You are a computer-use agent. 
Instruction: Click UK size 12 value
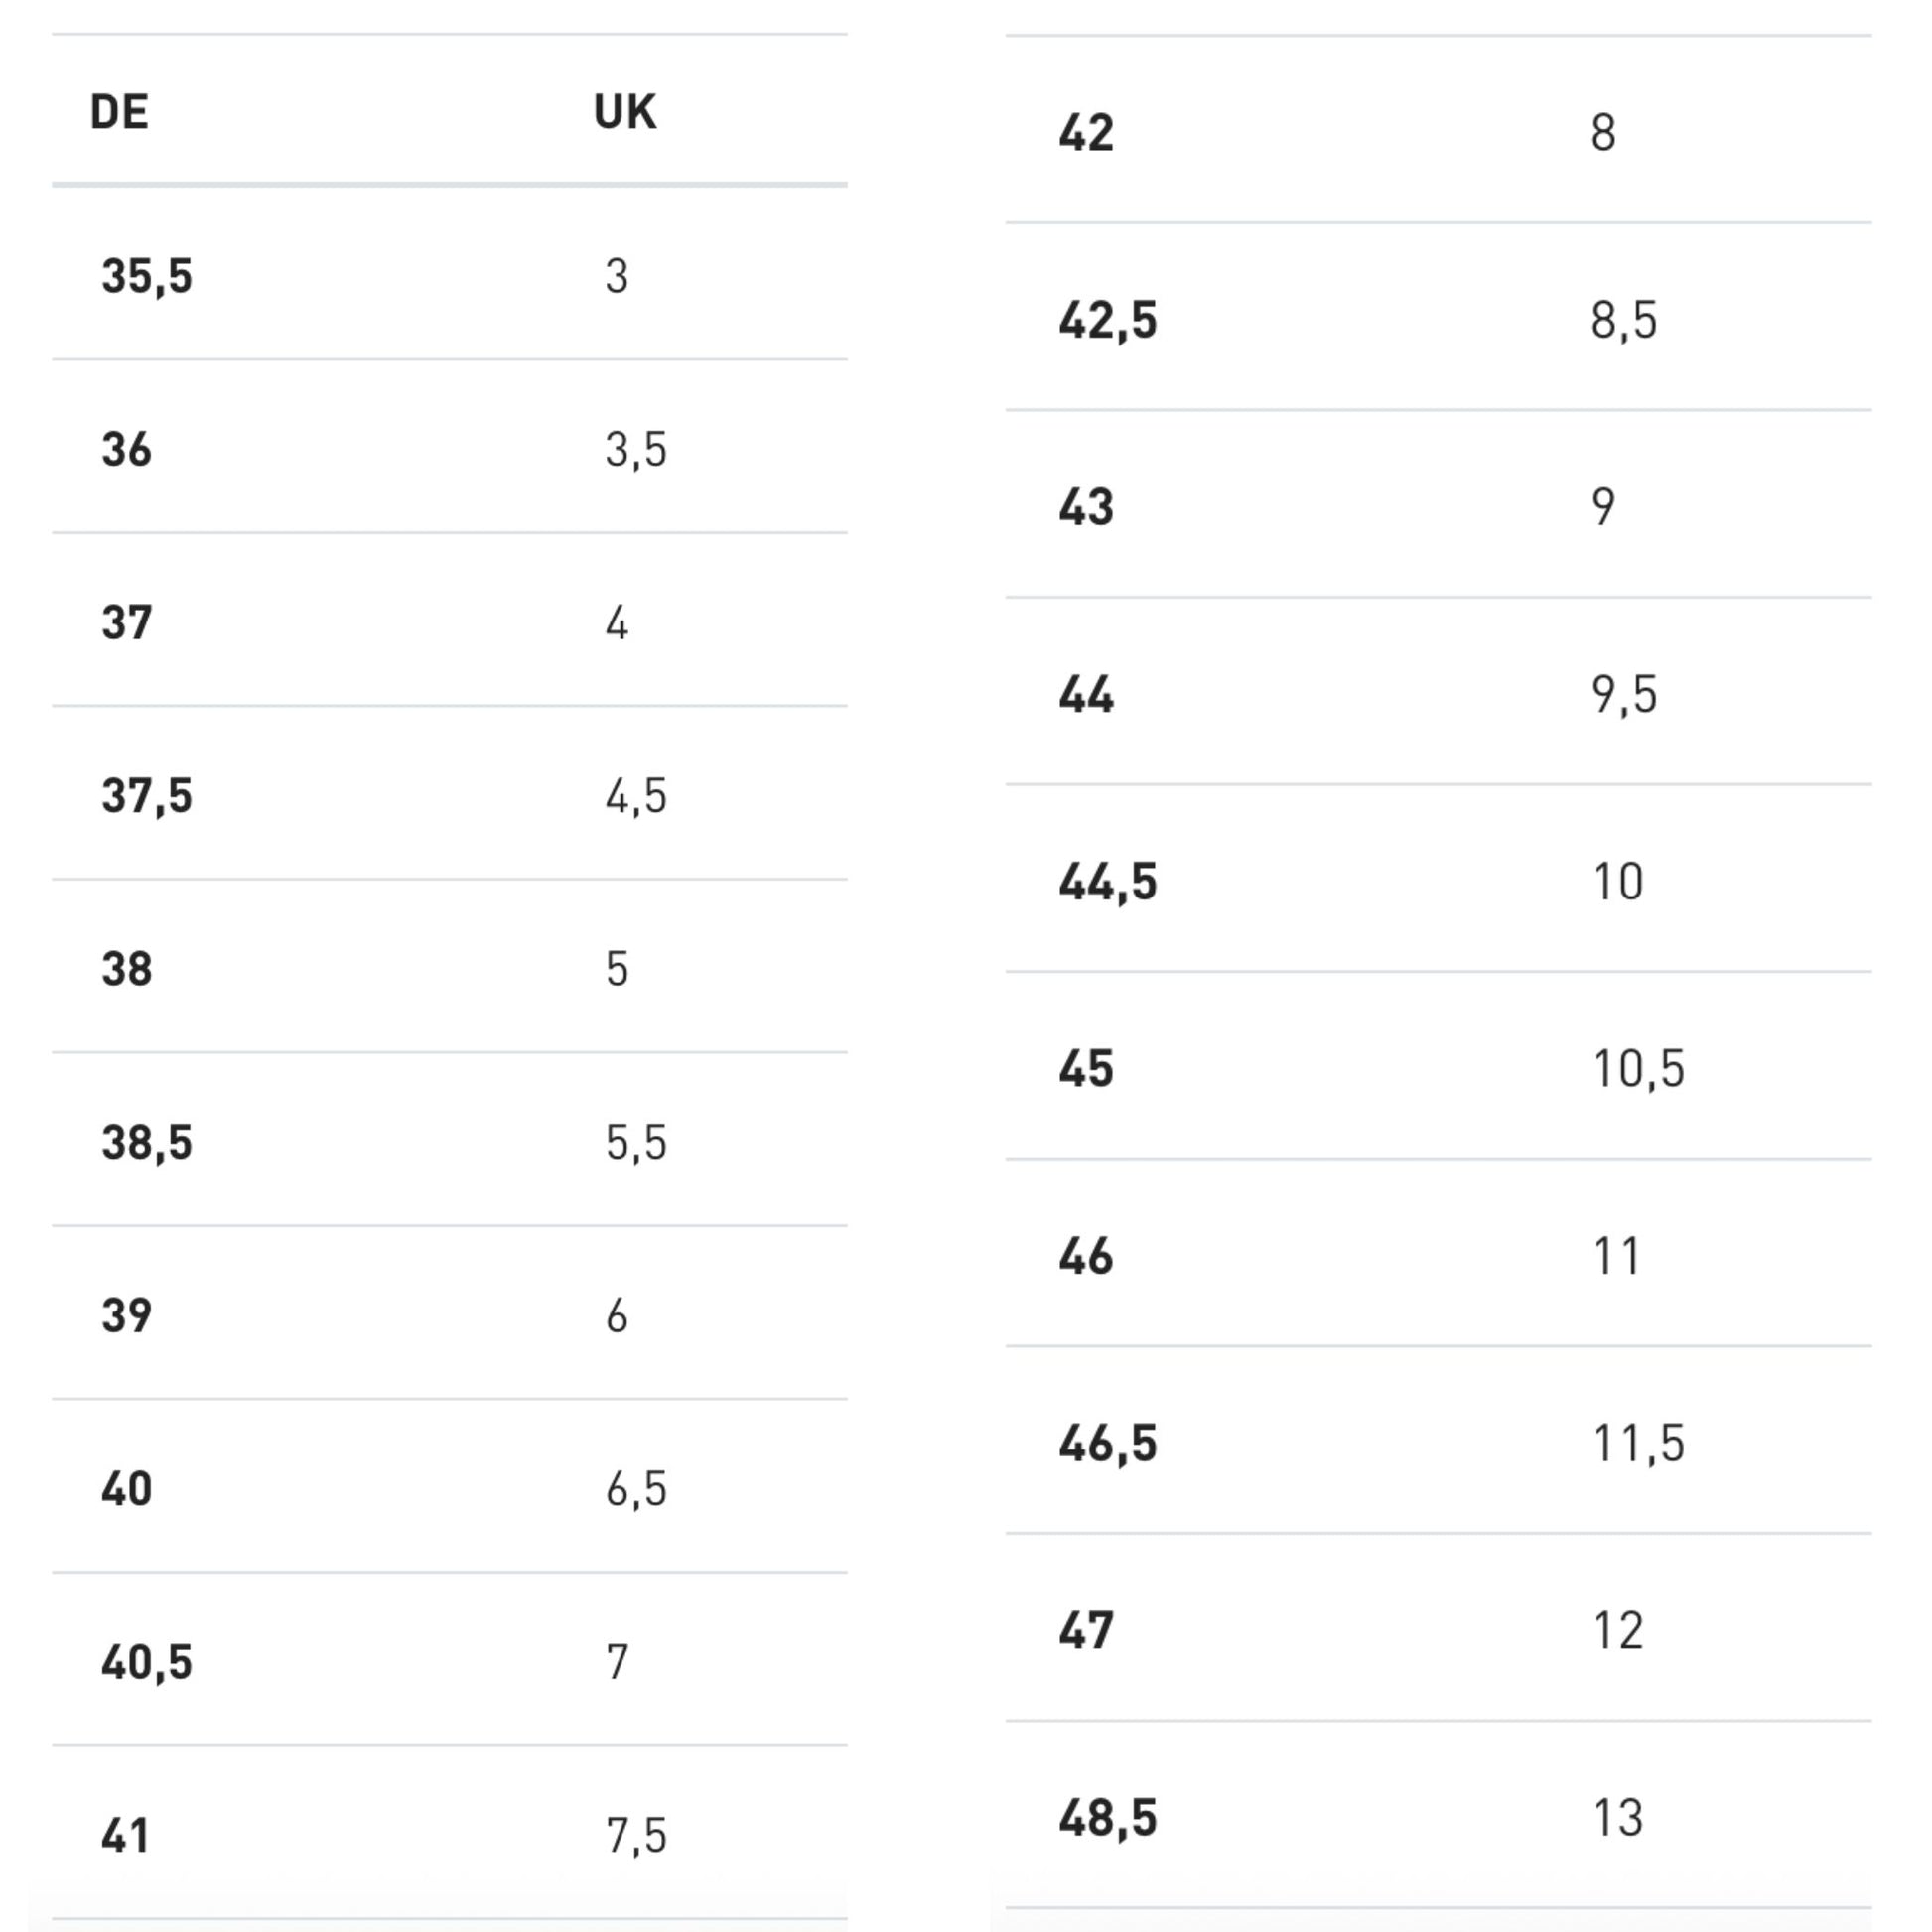pyautogui.click(x=1618, y=1631)
